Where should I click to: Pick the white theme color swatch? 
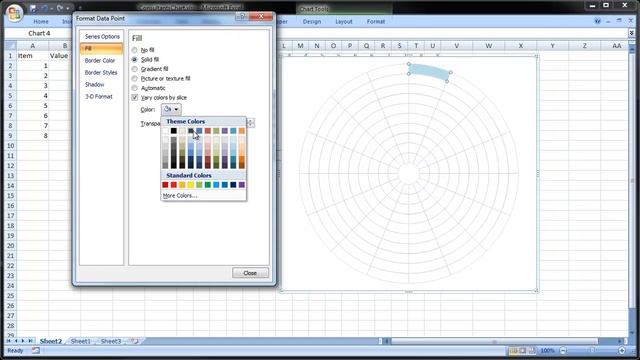click(x=165, y=131)
